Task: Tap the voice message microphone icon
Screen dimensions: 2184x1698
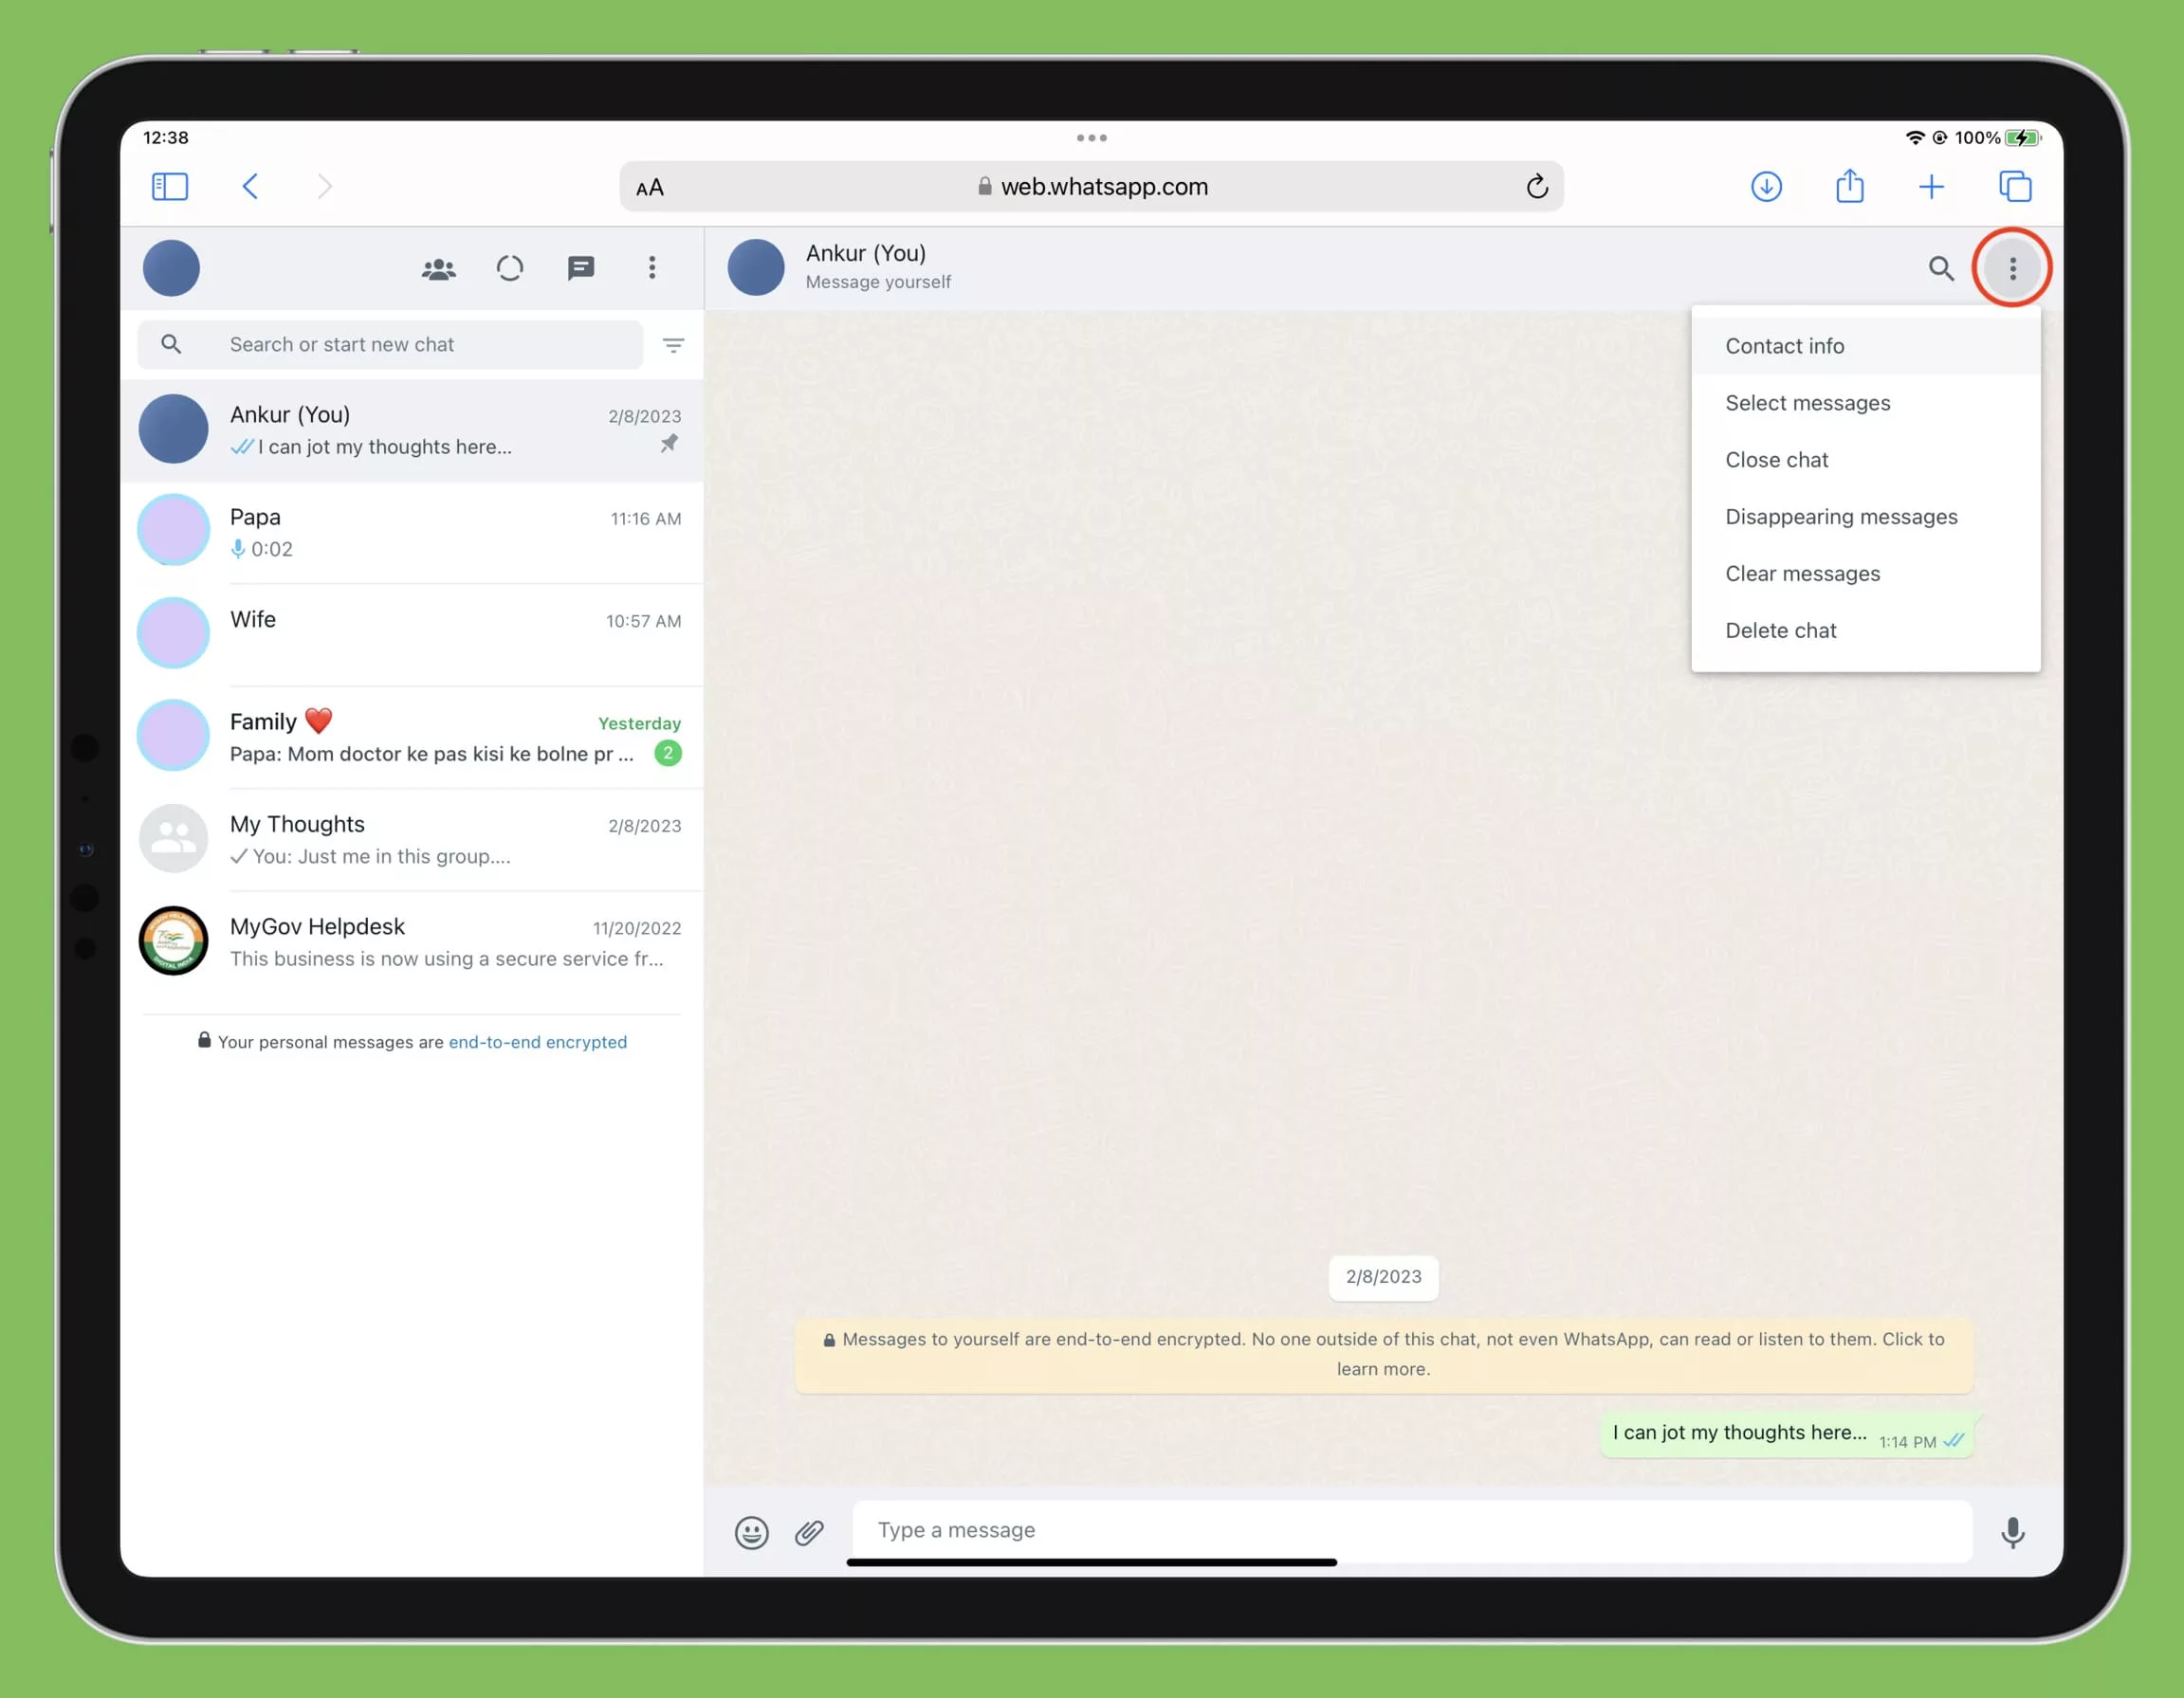Action: (x=2012, y=1532)
